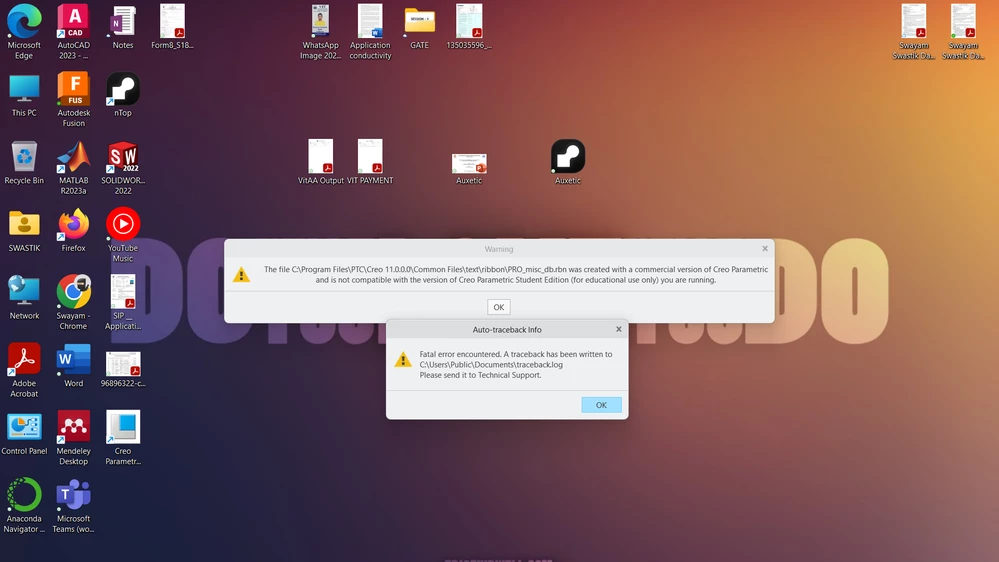
Task: Launch Adobe Acrobat shortcut
Action: pyautogui.click(x=24, y=370)
